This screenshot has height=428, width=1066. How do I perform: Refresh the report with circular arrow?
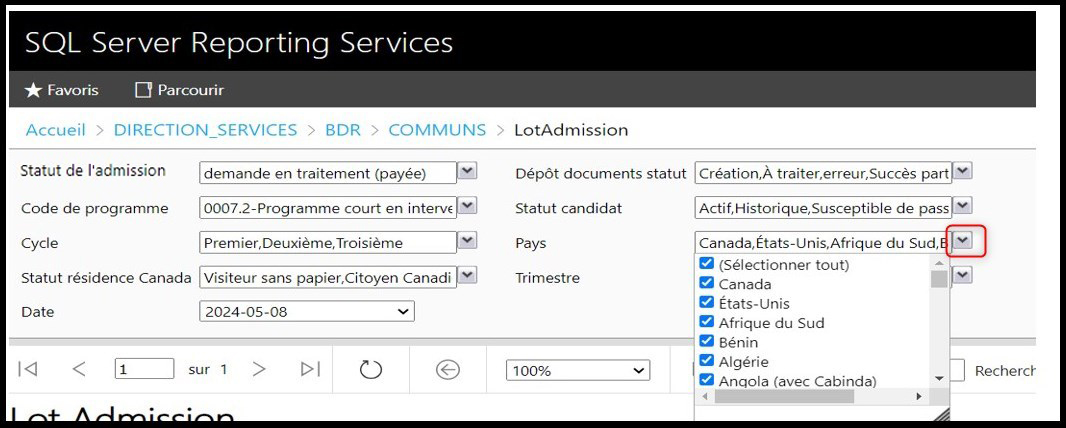point(371,369)
